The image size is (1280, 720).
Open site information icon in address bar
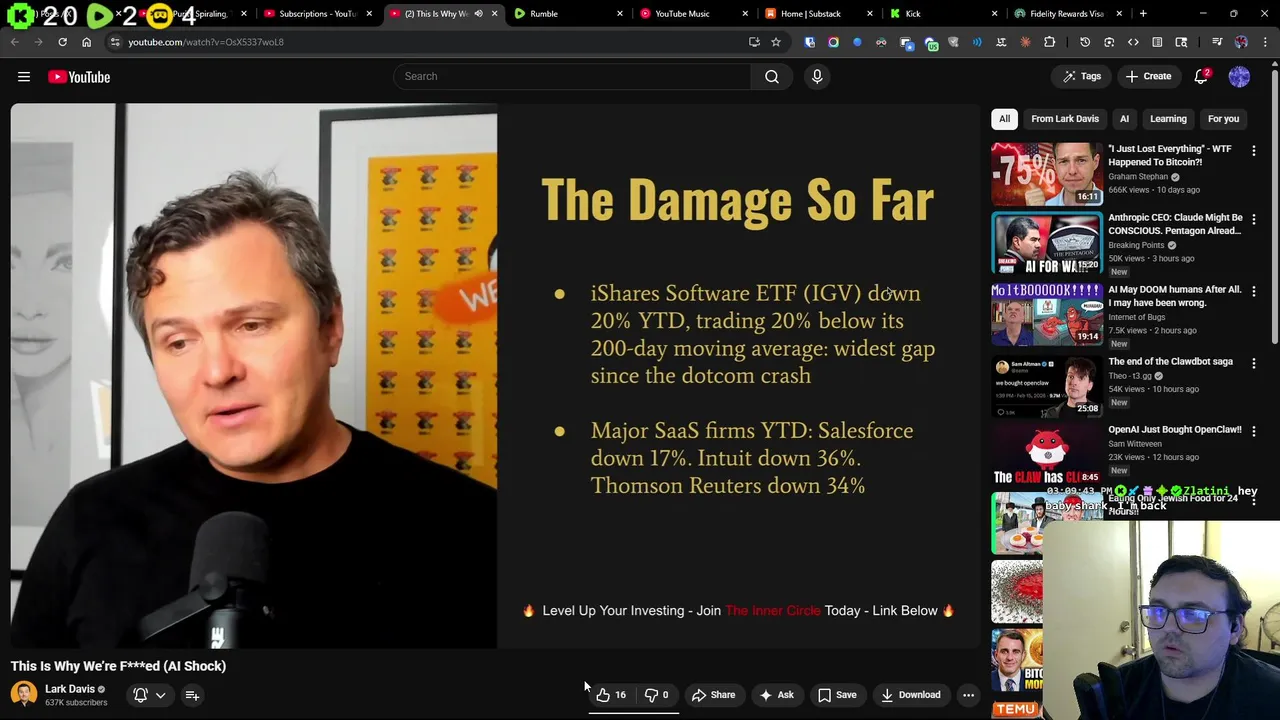(115, 42)
